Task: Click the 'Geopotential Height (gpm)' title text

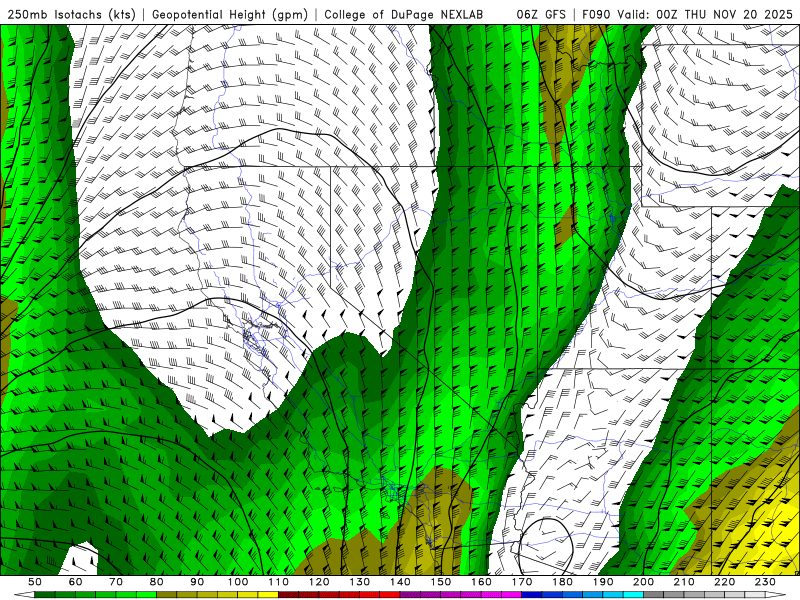Action: point(230,15)
